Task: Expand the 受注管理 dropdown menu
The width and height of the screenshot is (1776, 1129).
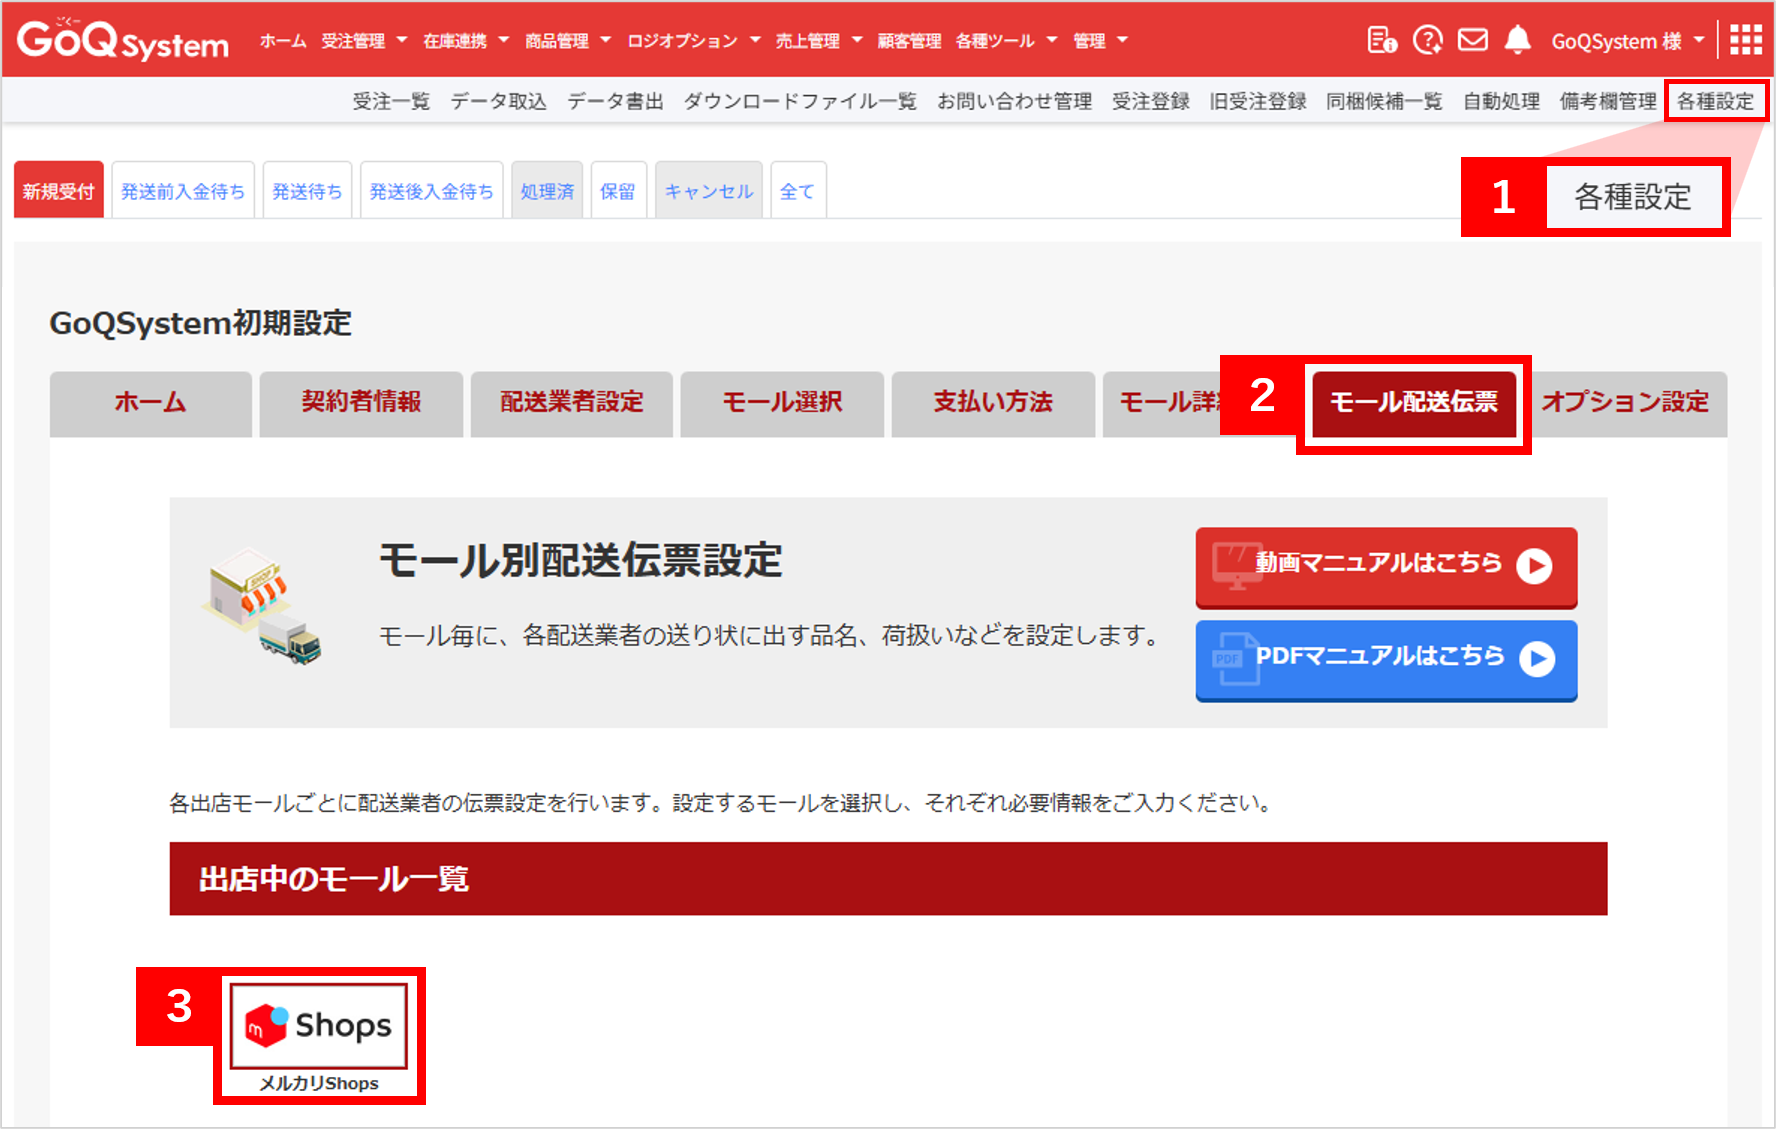Action: pos(363,41)
